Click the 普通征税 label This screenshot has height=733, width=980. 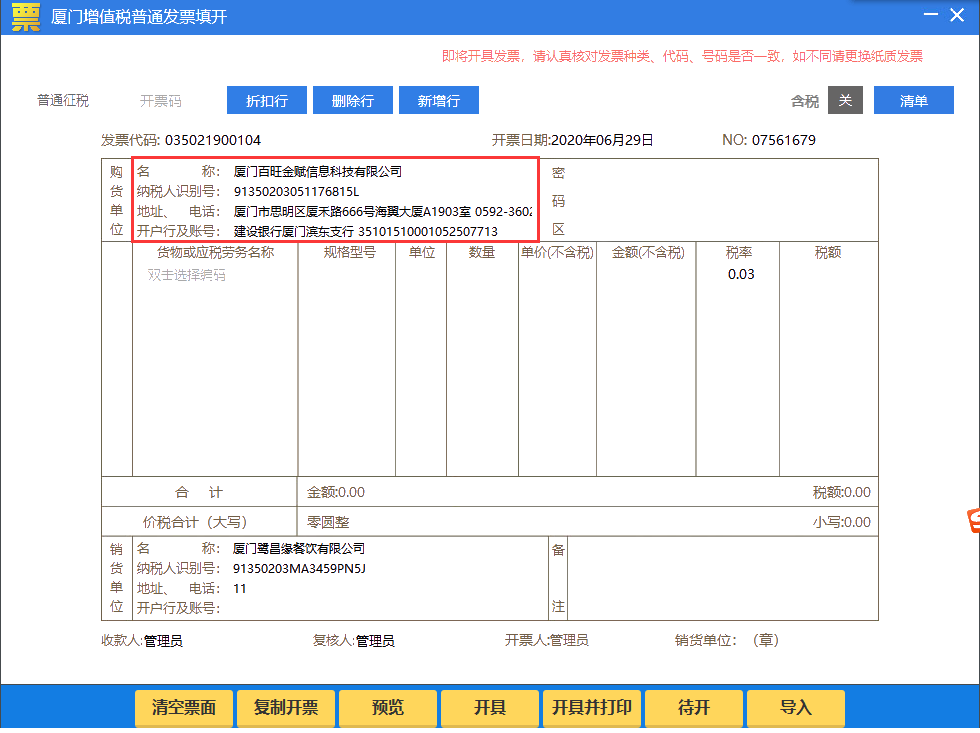pos(62,101)
